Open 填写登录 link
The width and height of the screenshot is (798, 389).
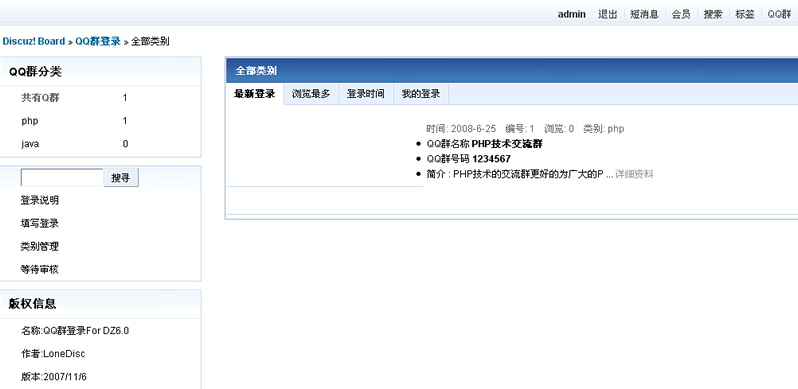point(40,224)
